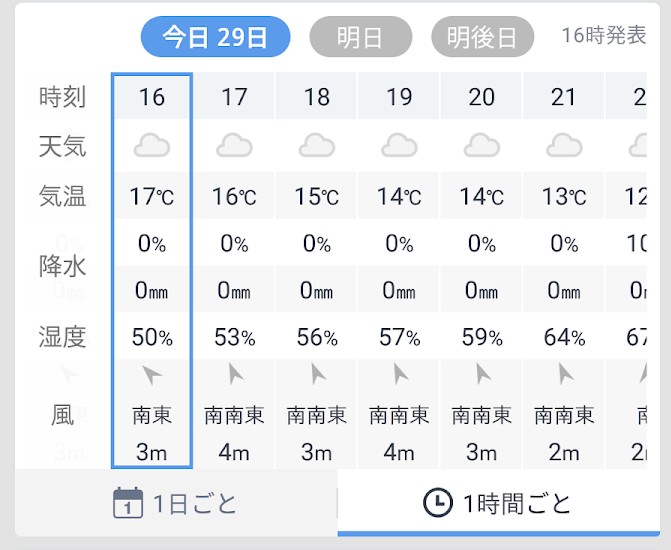Click the 16時発表 announcement time text

604,36
